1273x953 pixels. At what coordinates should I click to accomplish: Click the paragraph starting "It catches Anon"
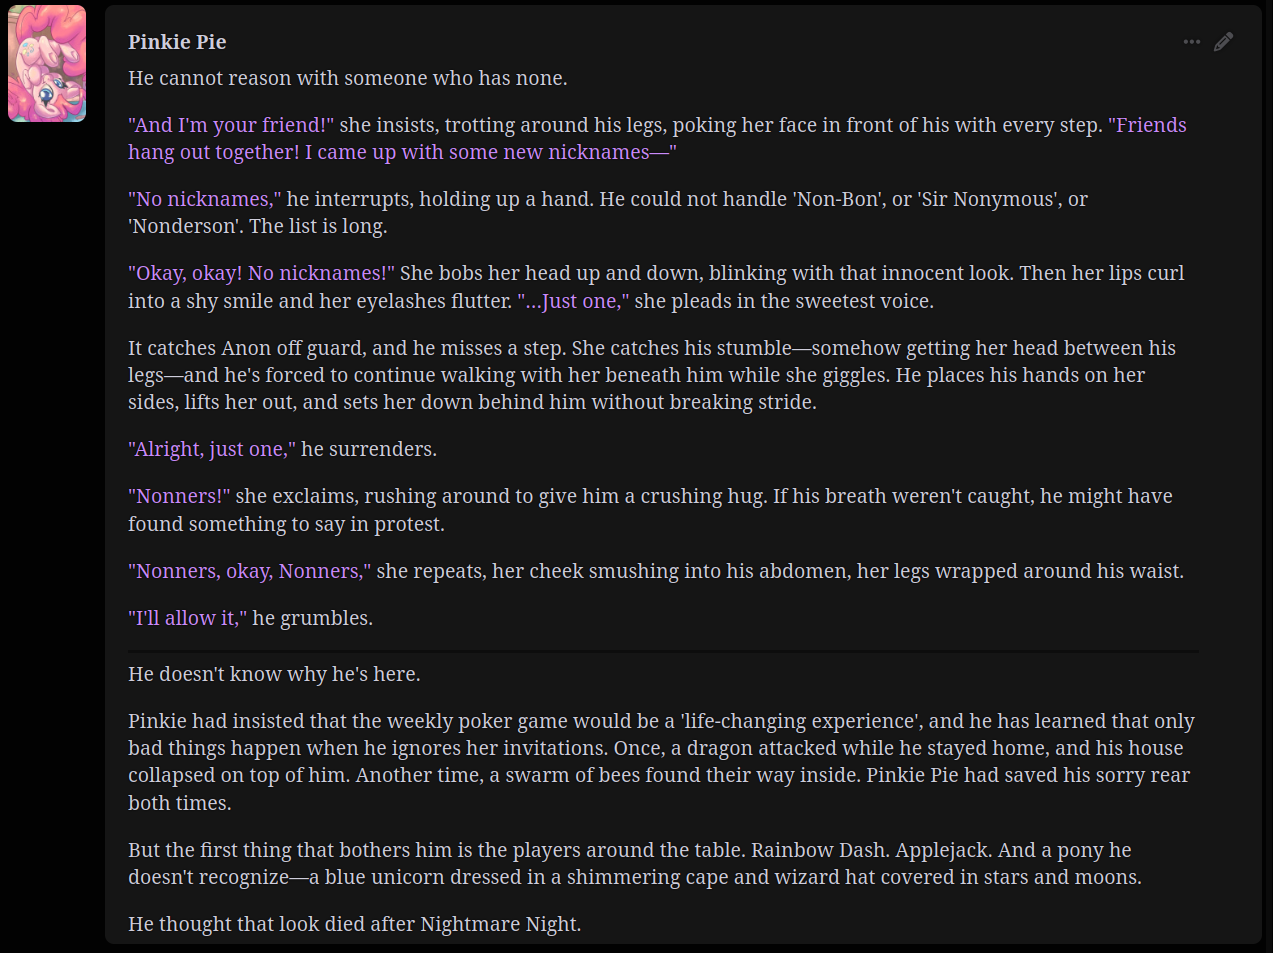tap(651, 375)
